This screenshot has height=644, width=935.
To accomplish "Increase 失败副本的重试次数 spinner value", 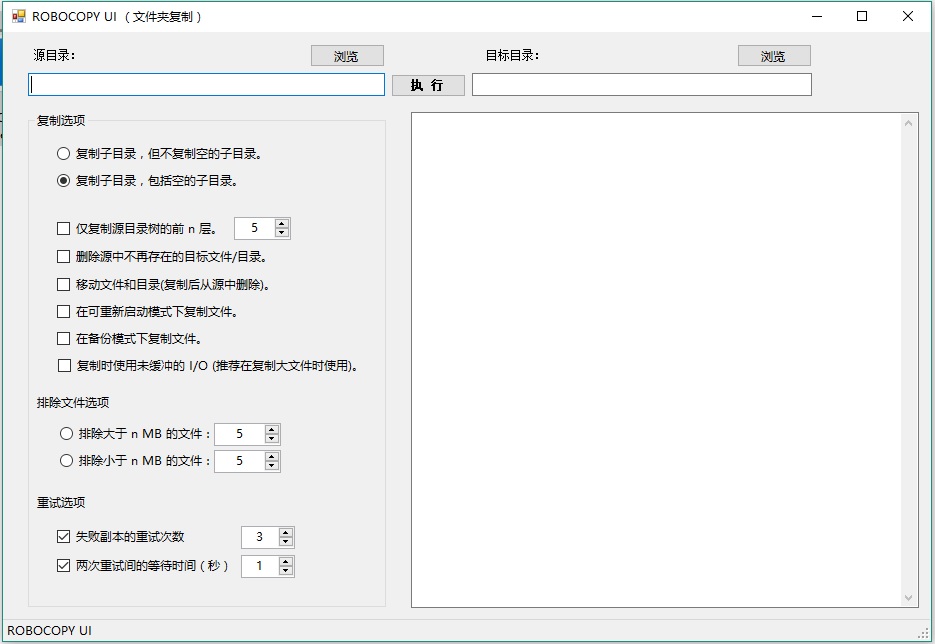I will click(286, 532).
